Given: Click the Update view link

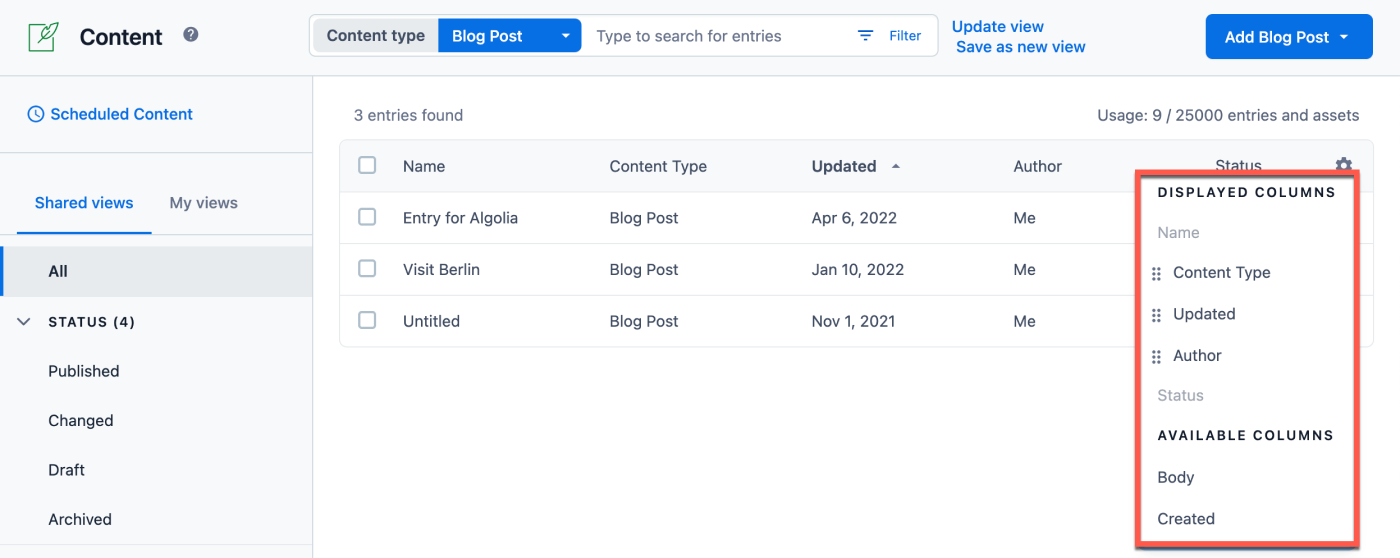Looking at the screenshot, I should tap(997, 27).
